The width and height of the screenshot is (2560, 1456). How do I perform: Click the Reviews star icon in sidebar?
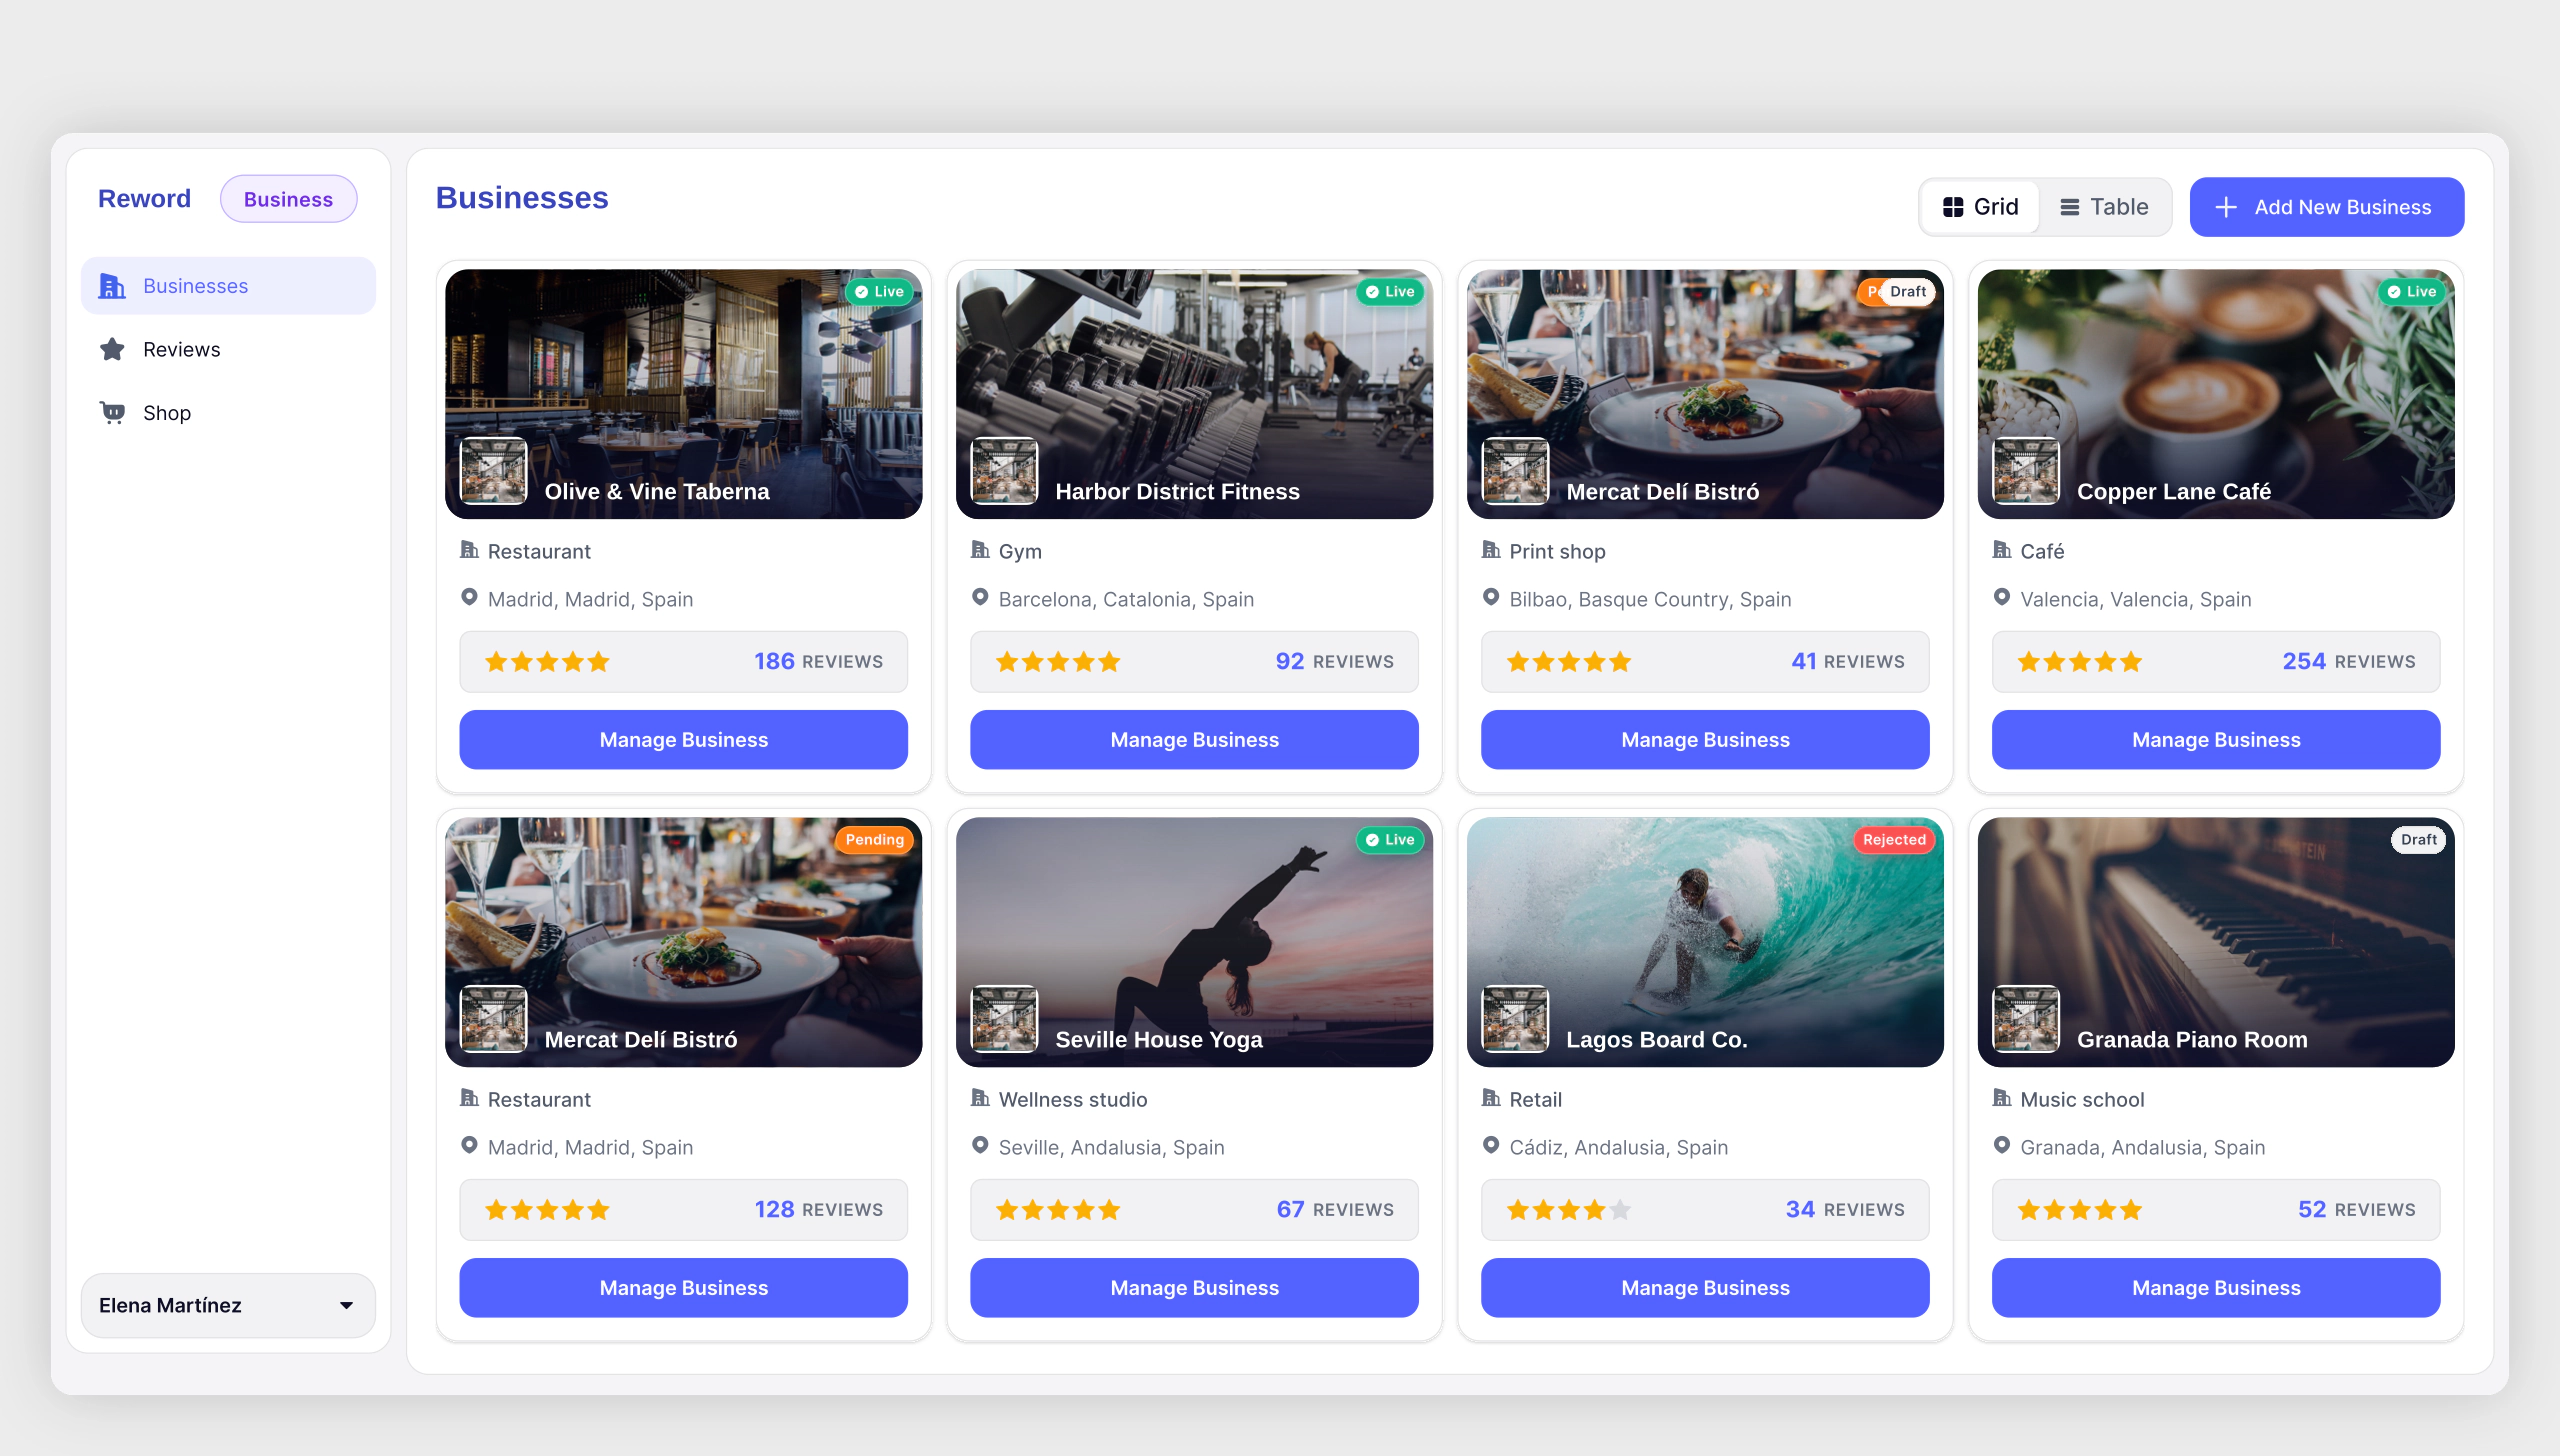click(x=112, y=349)
